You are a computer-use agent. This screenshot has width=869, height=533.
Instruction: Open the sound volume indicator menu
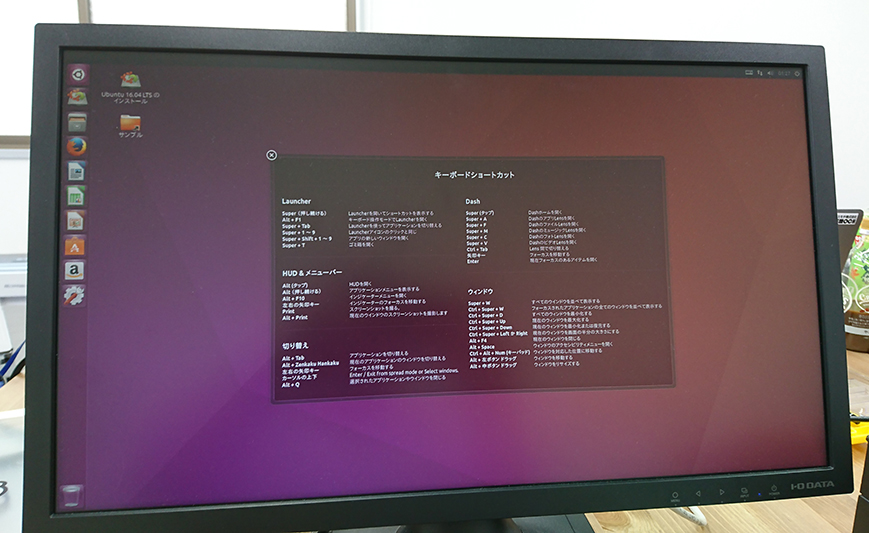point(772,72)
